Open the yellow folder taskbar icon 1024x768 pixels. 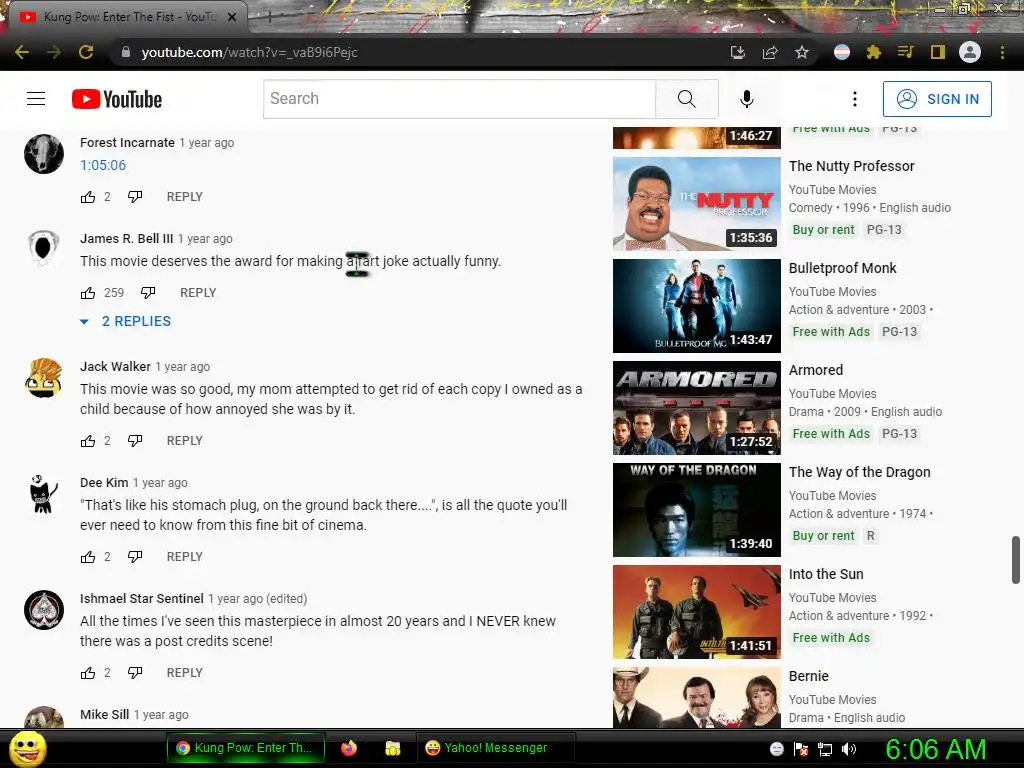pyautogui.click(x=392, y=748)
